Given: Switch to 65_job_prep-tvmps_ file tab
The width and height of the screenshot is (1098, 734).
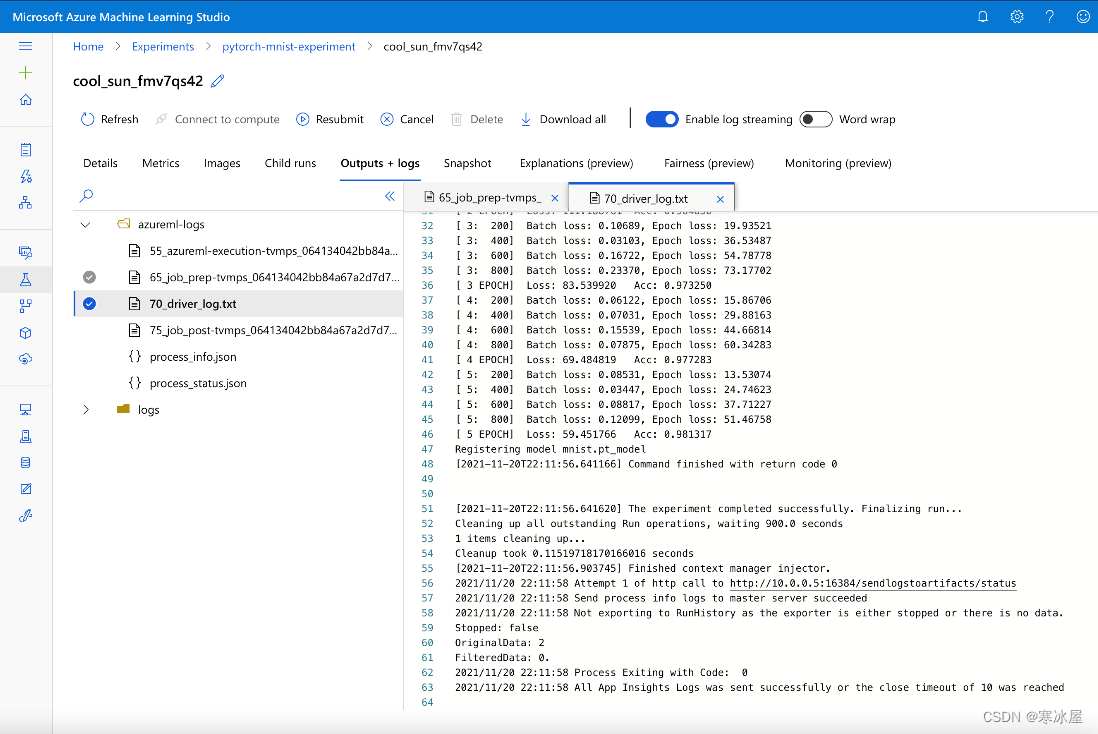Looking at the screenshot, I should tap(489, 198).
